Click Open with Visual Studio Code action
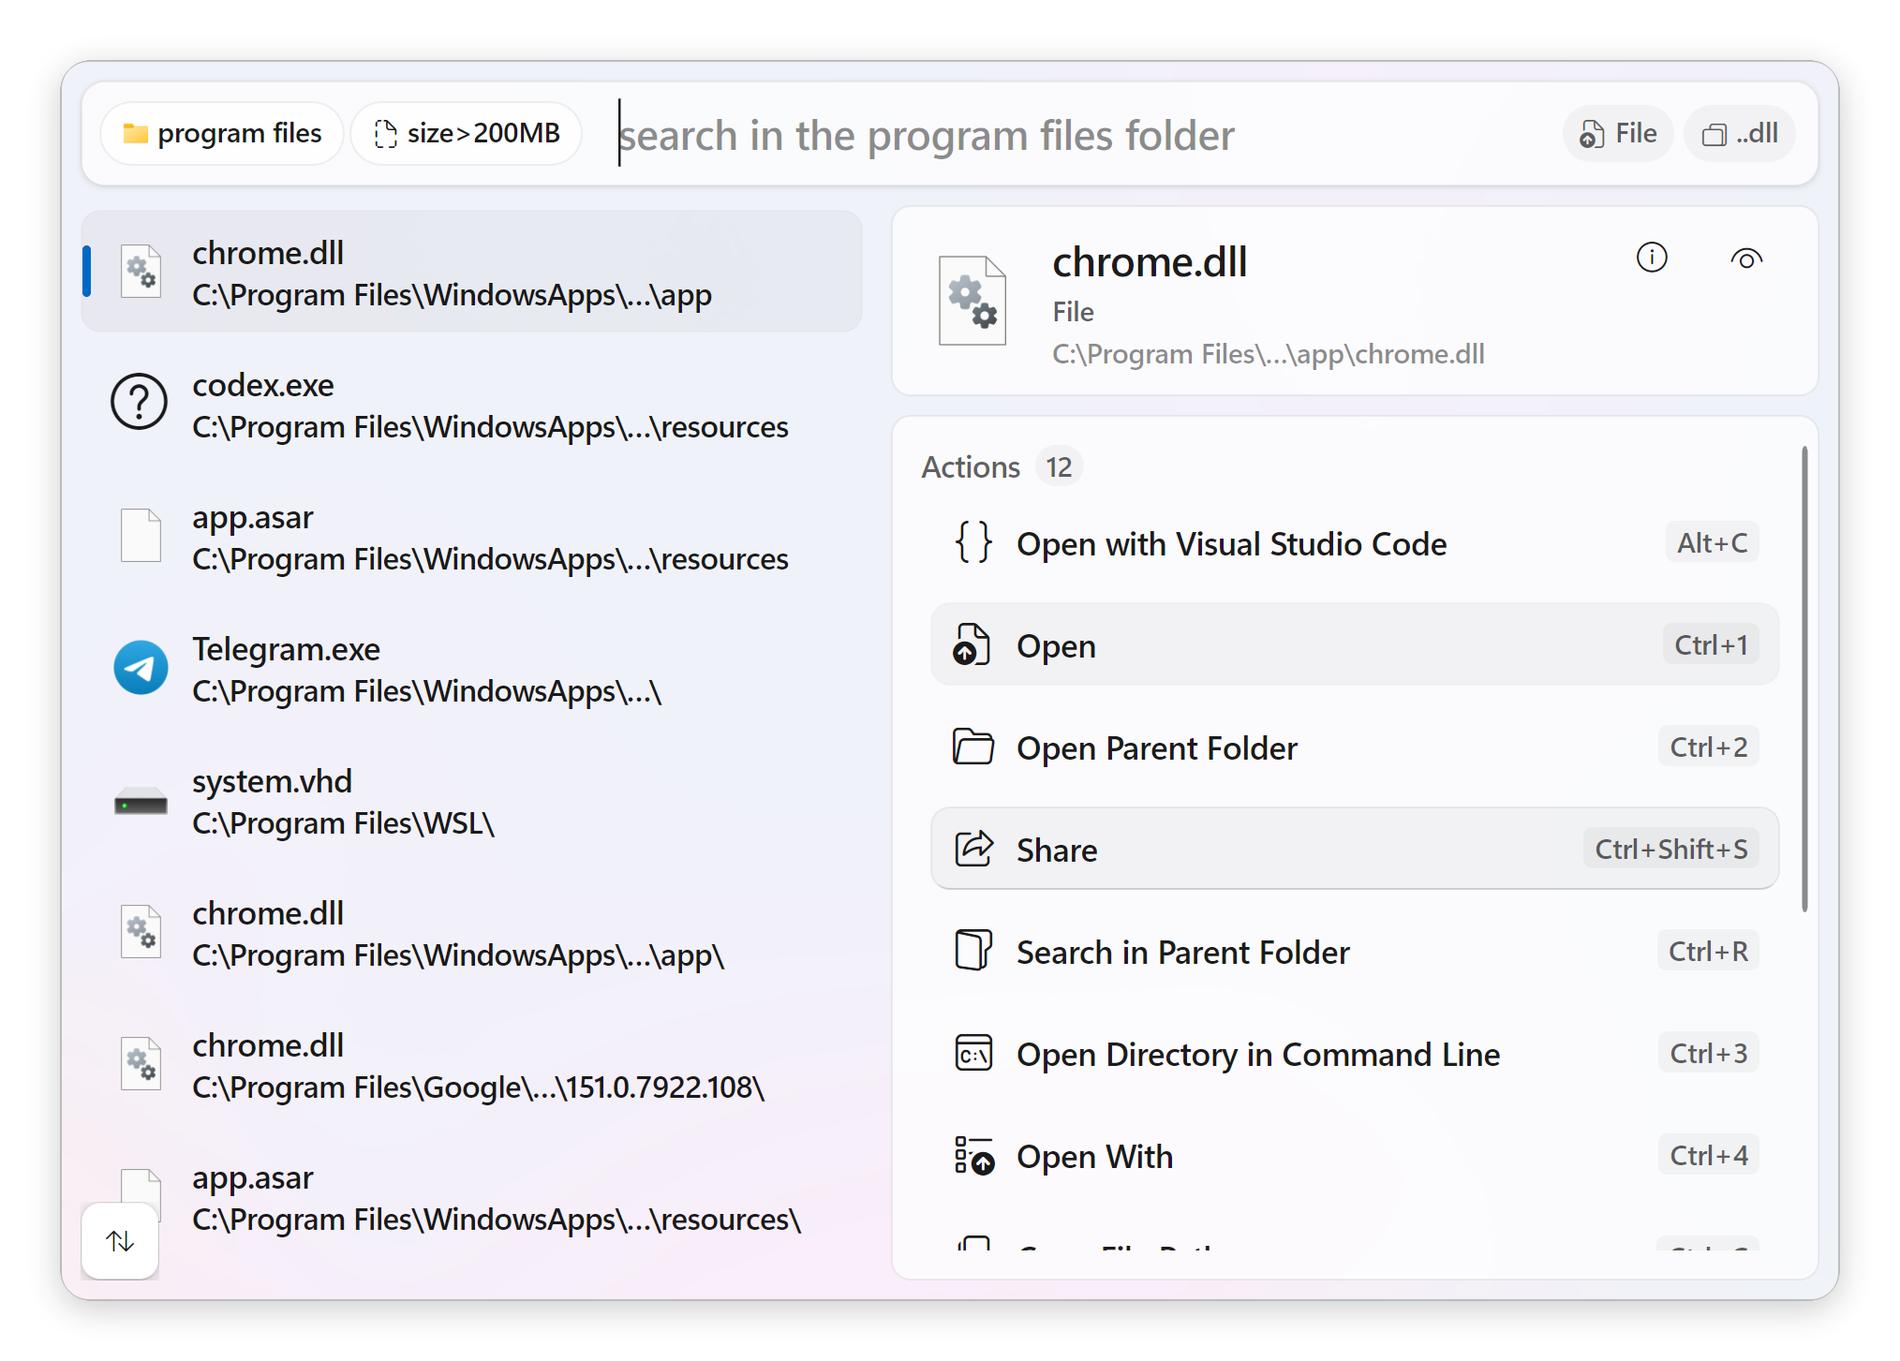 point(1354,543)
